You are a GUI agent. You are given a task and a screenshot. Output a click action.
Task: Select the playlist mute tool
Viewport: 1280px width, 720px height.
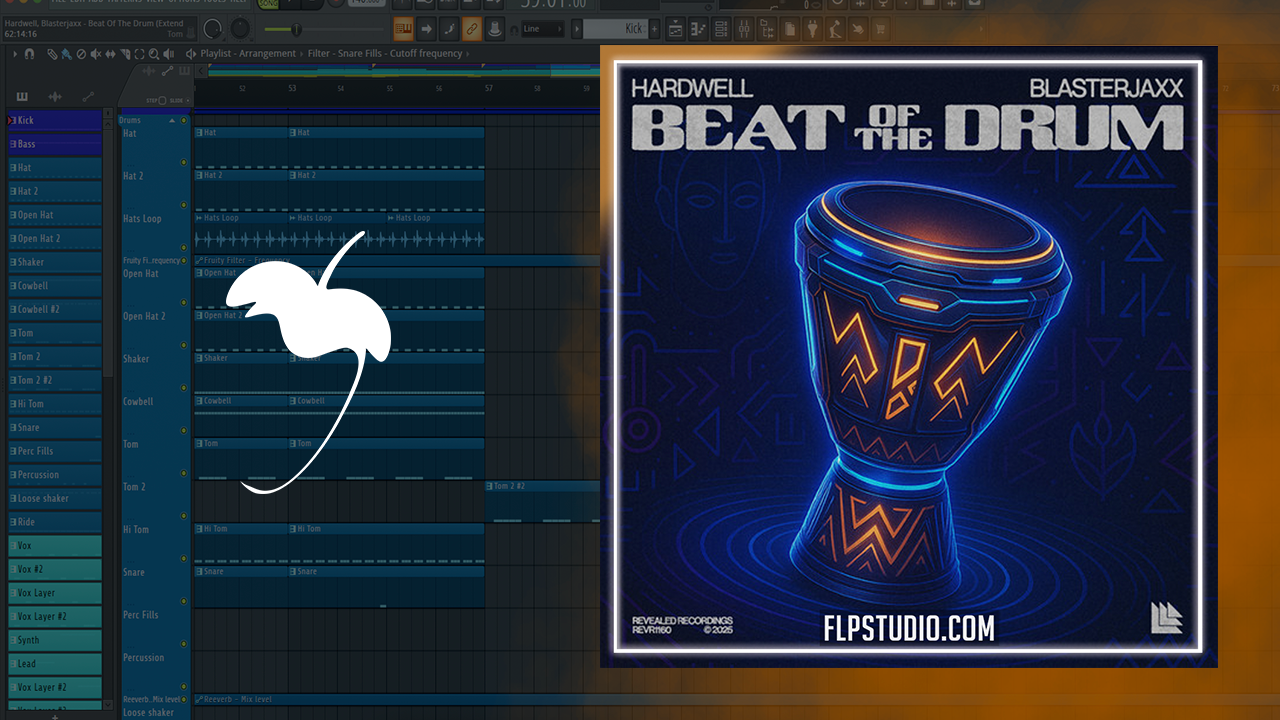point(95,54)
